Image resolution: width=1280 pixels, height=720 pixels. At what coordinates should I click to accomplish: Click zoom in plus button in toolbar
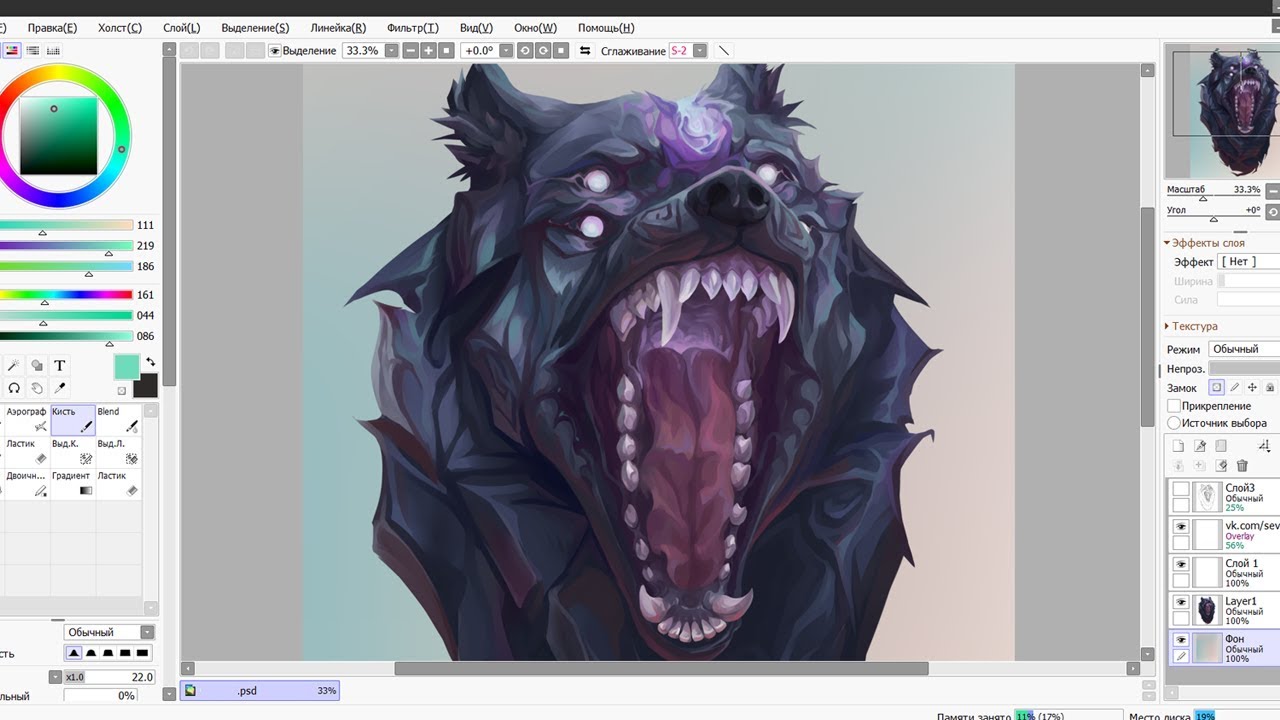tap(428, 50)
